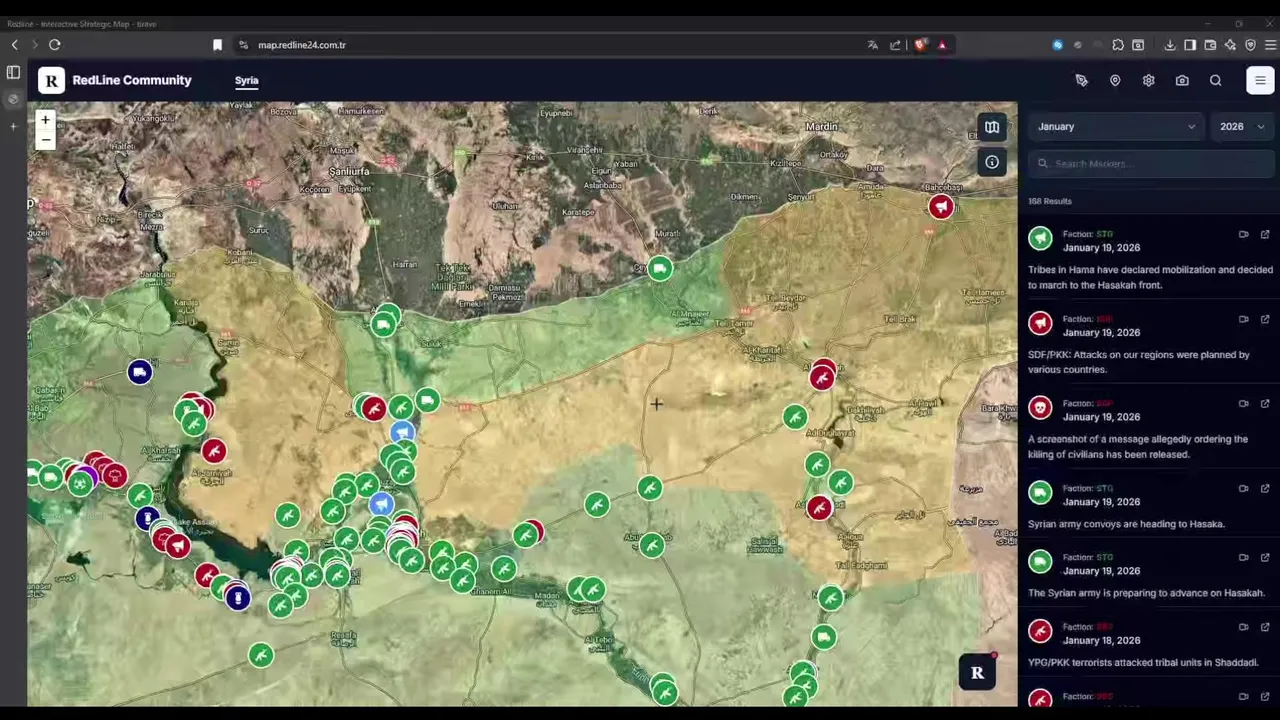1280x720 pixels.
Task: Open SDF/PKK attacks entry external link
Action: 1265,319
